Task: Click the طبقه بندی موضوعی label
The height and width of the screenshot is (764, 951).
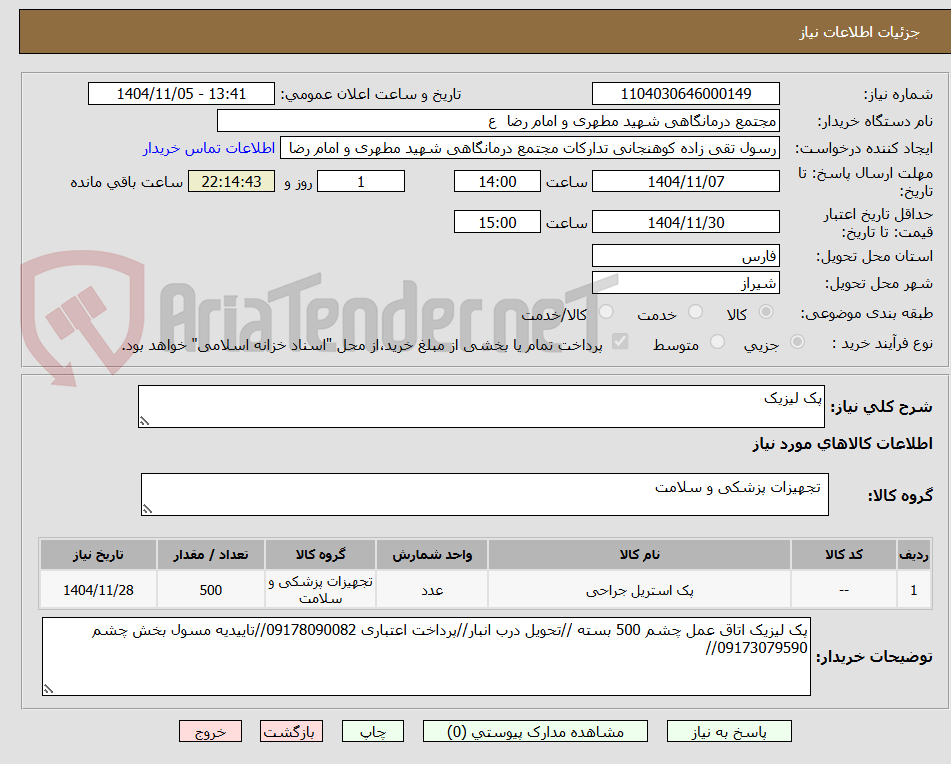Action: [867, 313]
